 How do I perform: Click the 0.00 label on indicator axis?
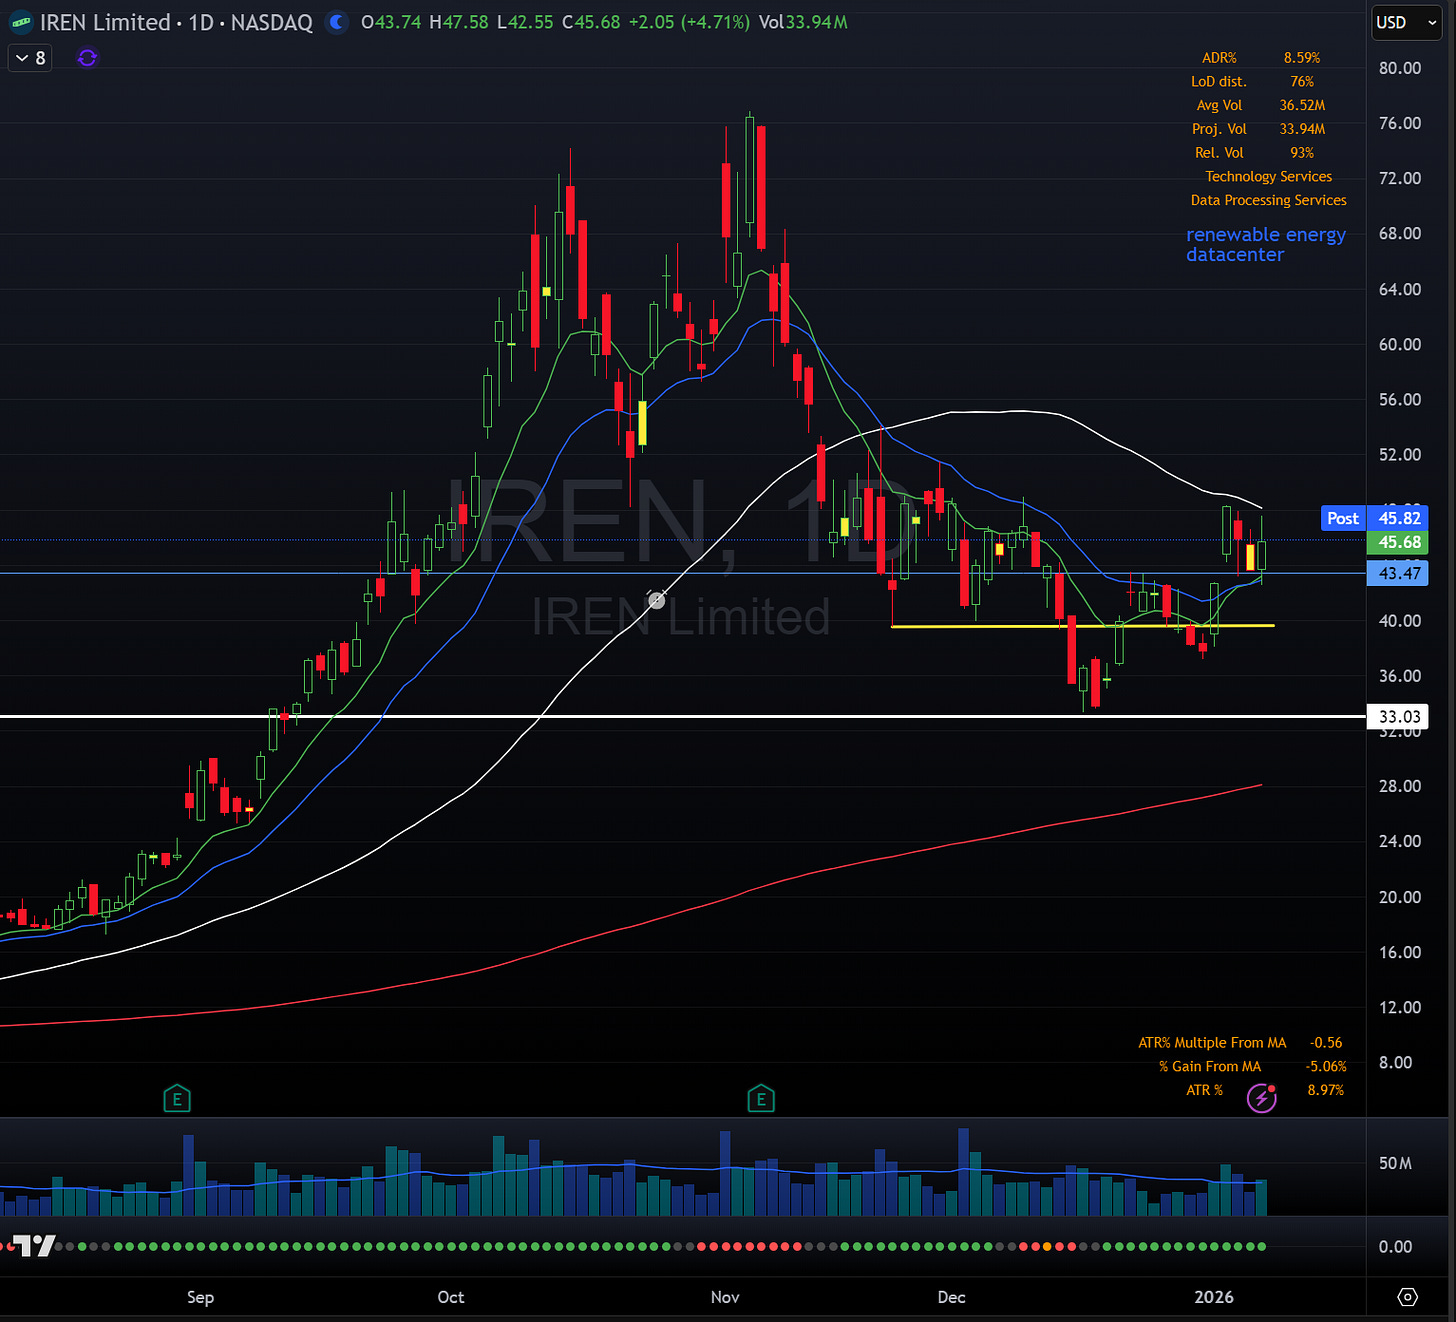1396,1246
